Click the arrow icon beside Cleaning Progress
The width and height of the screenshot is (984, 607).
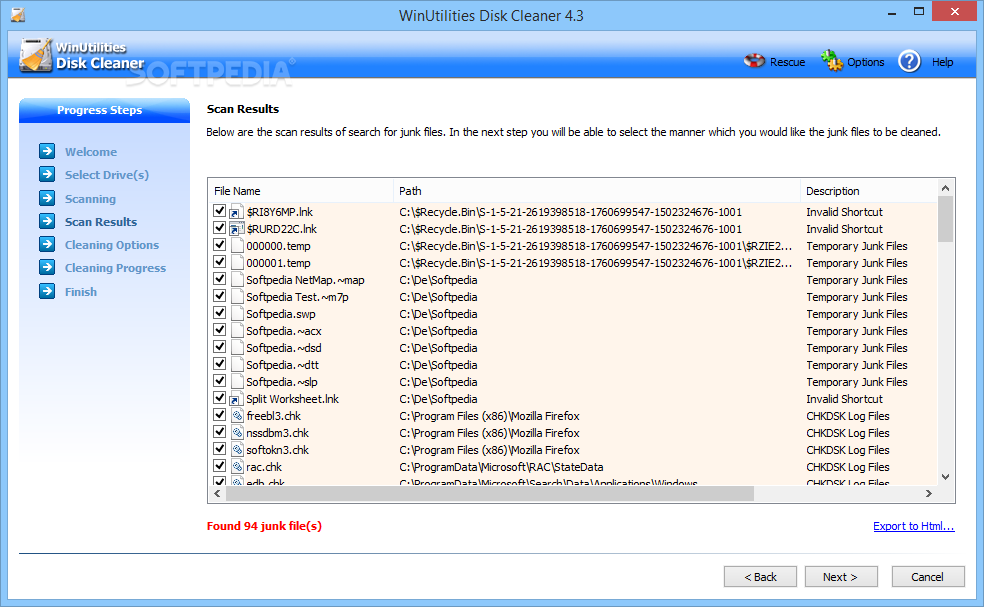(47, 268)
